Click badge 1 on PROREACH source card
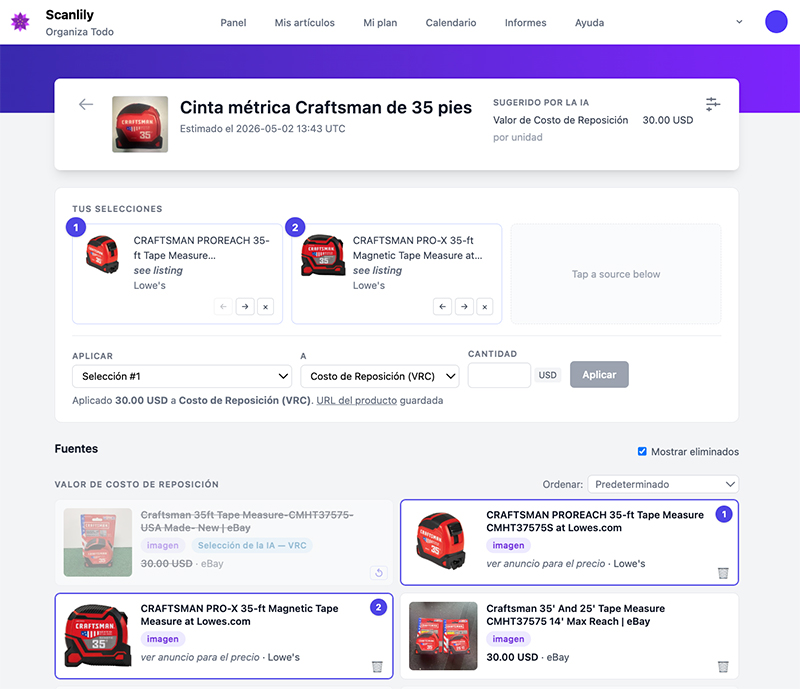Screen dimensions: 800x689 point(723,514)
